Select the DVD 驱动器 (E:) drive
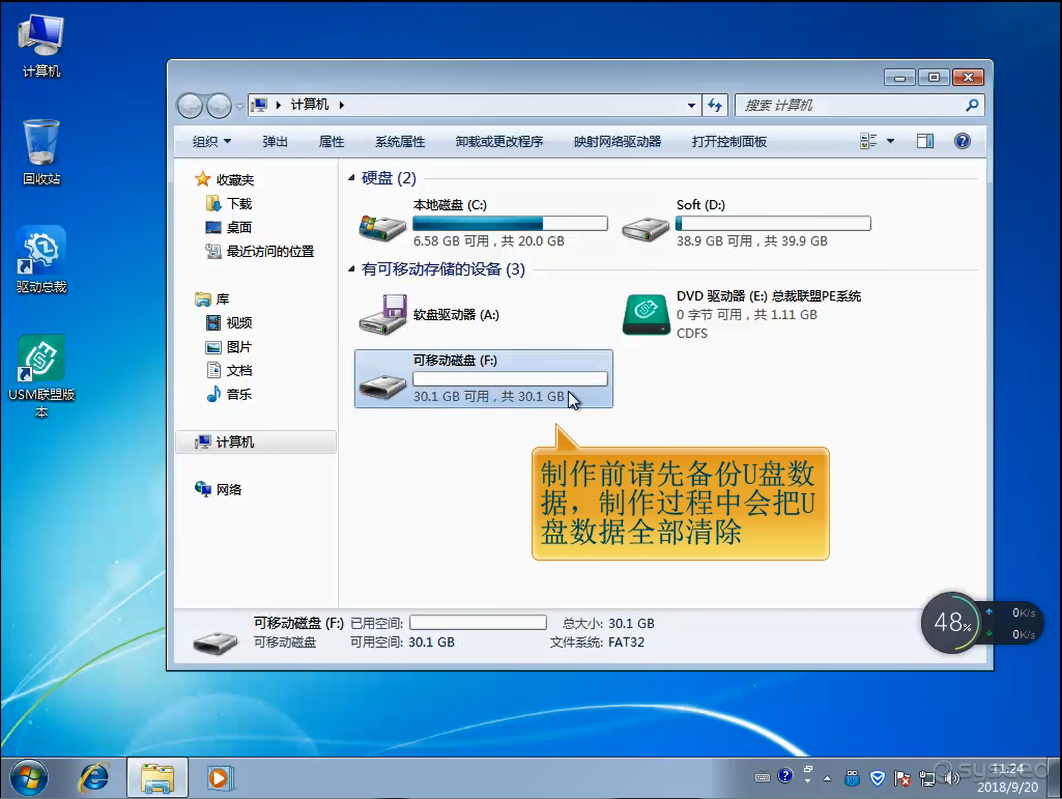1062x799 pixels. click(745, 315)
